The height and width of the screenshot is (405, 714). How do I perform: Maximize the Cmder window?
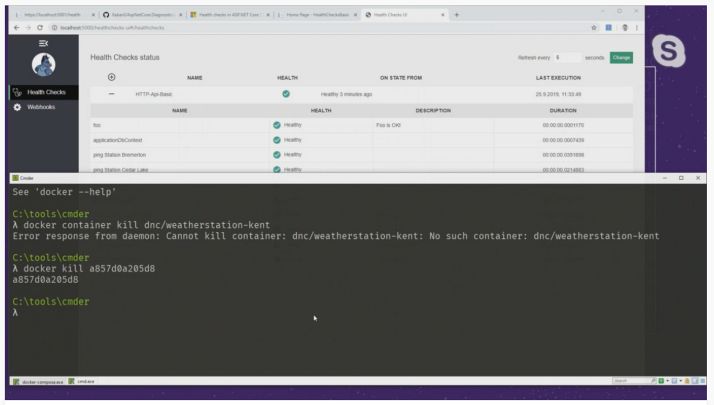click(681, 178)
